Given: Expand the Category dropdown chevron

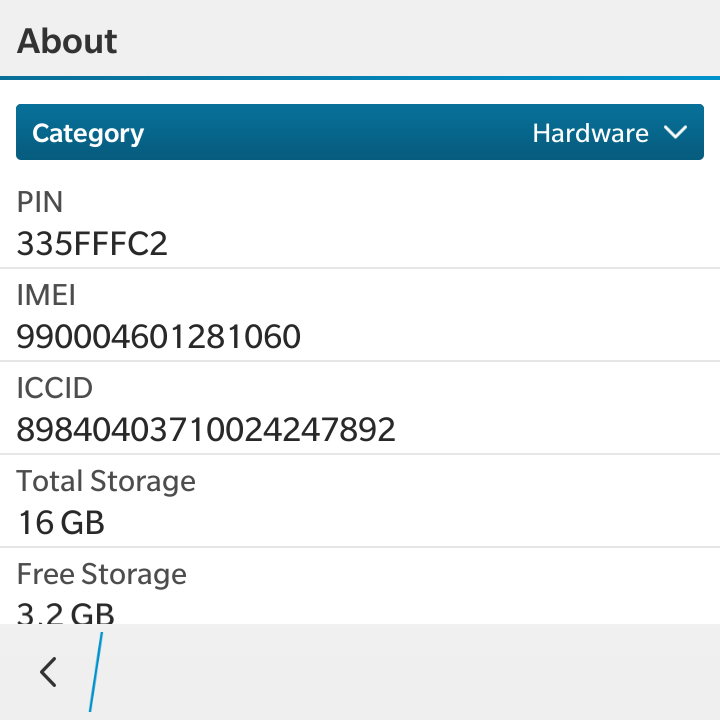Looking at the screenshot, I should [x=676, y=133].
